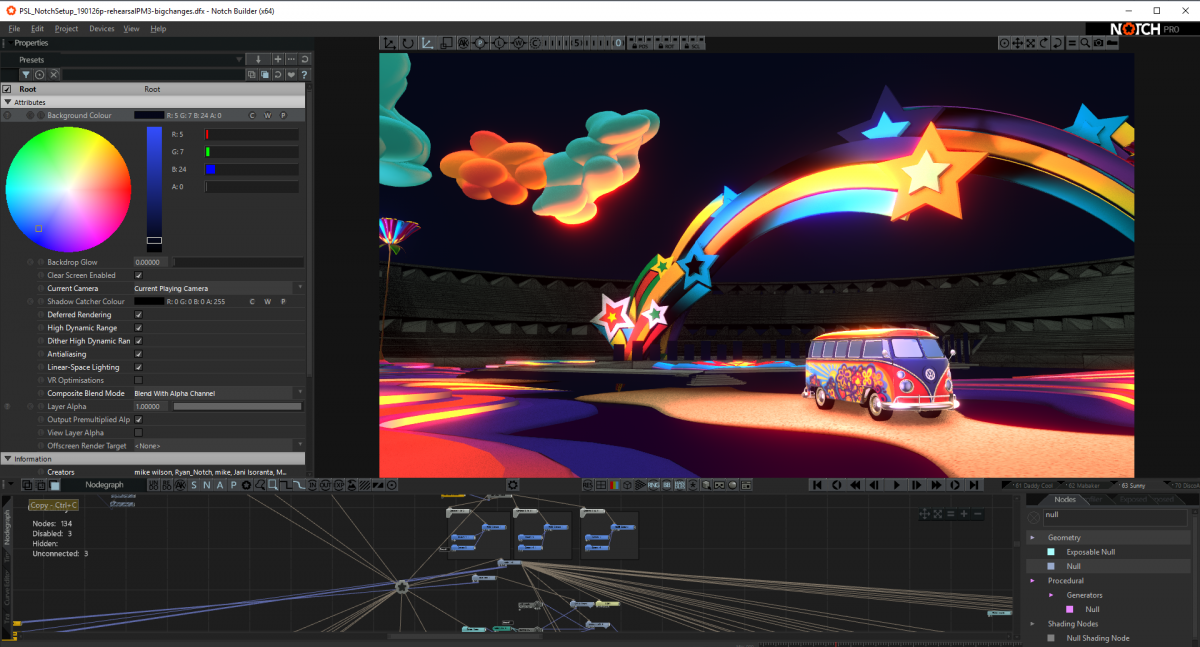Click the heart favourite icon in Properties
The width and height of the screenshot is (1200, 647).
click(291, 75)
